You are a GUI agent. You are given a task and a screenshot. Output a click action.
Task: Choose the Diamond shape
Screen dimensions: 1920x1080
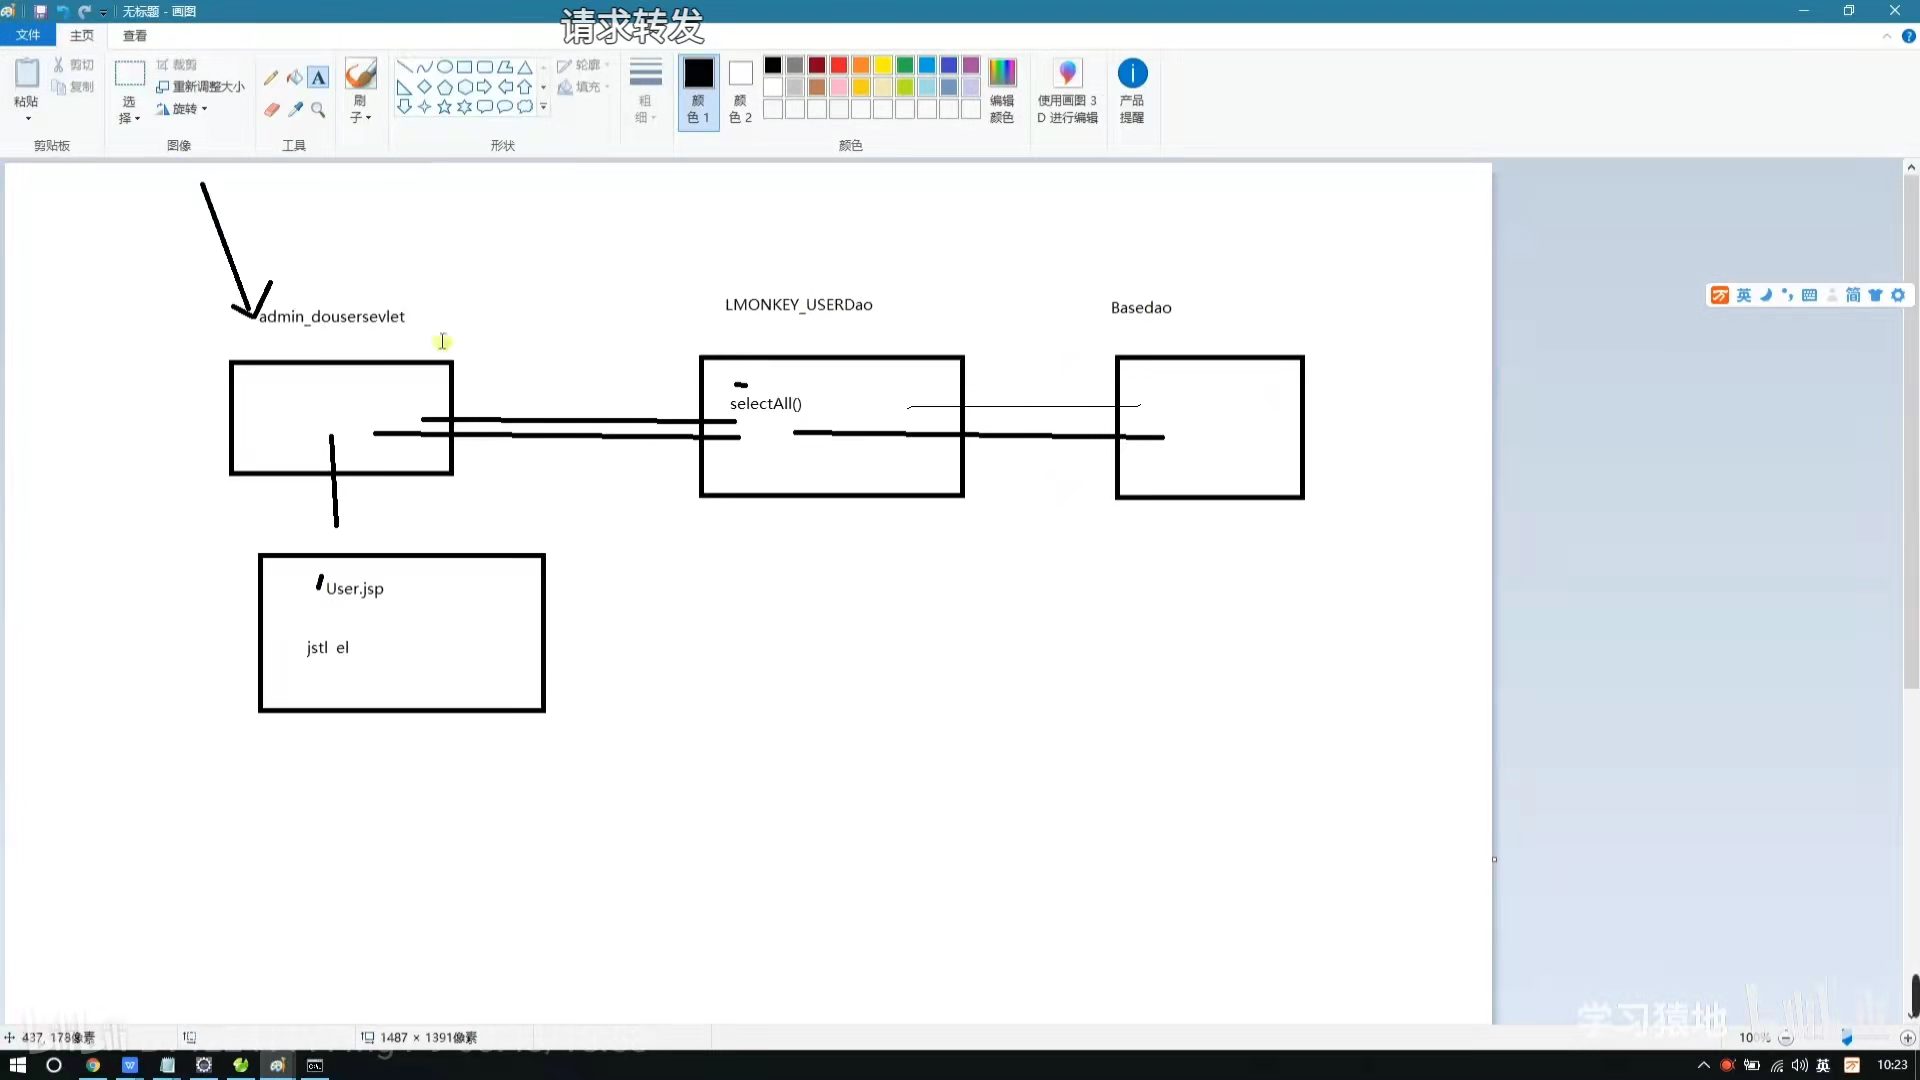pyautogui.click(x=424, y=87)
